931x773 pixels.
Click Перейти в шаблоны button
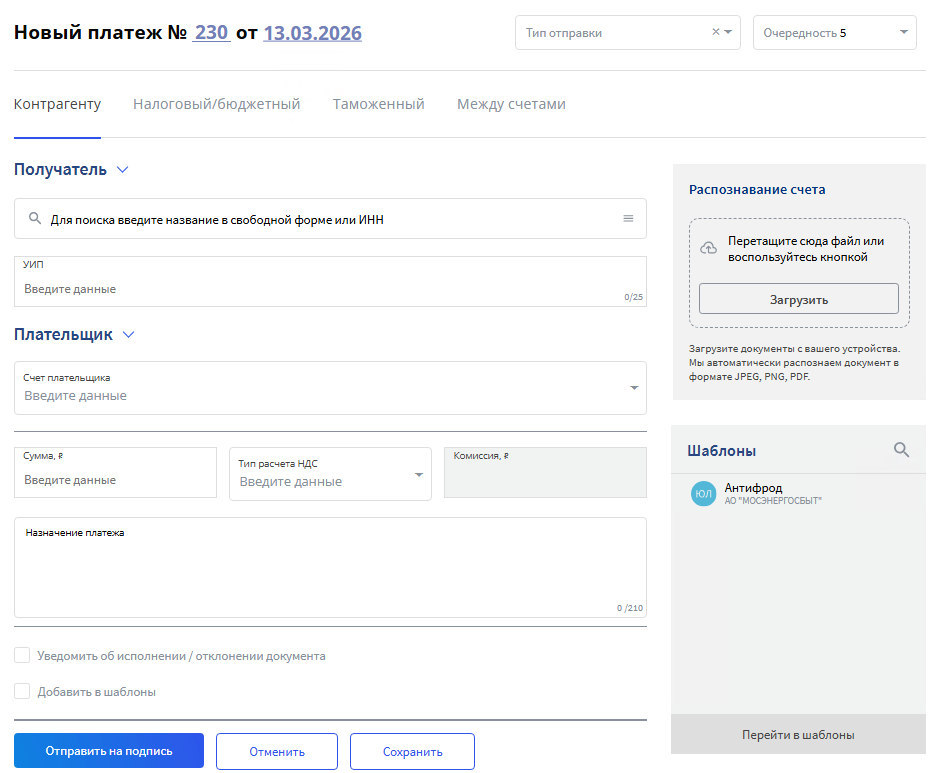click(x=798, y=734)
